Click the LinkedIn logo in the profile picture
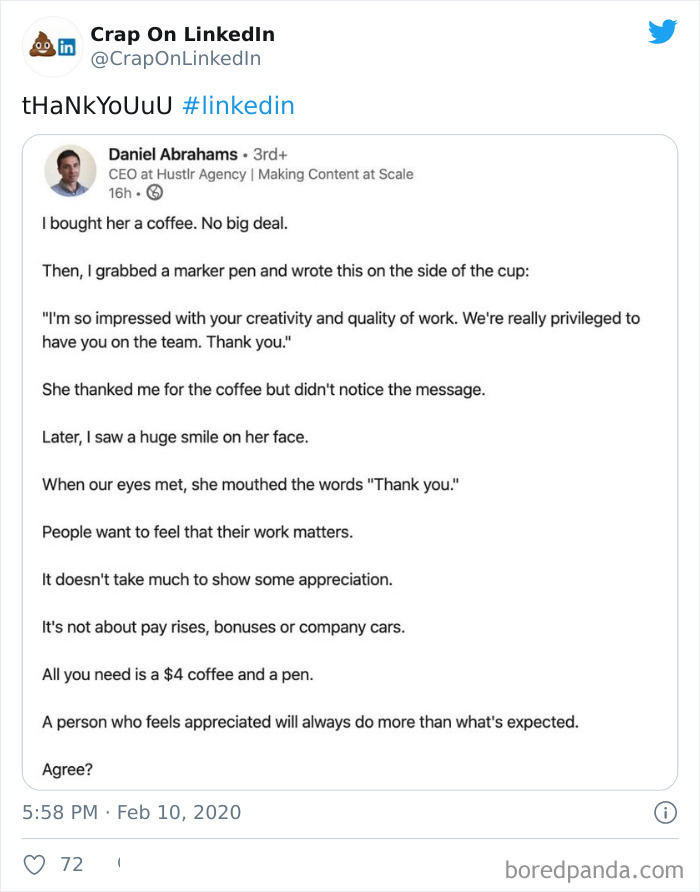 pos(65,47)
